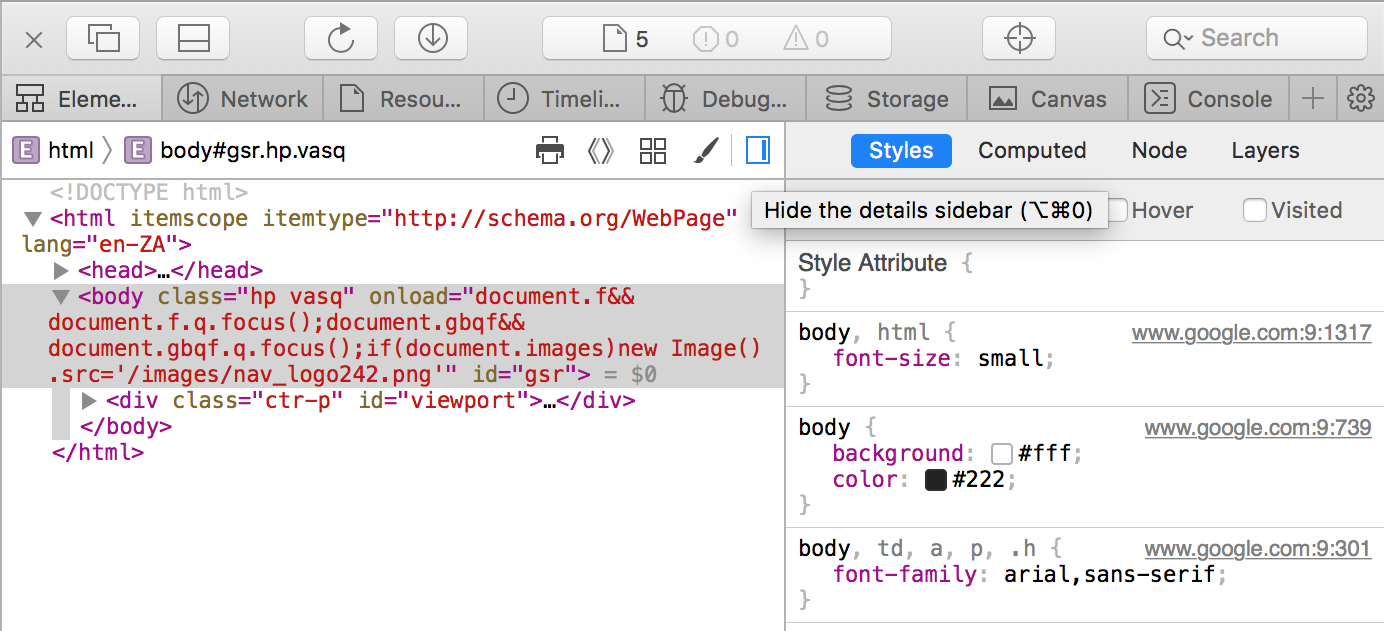
Task: Switch to the Elements tab
Action: tap(81, 99)
